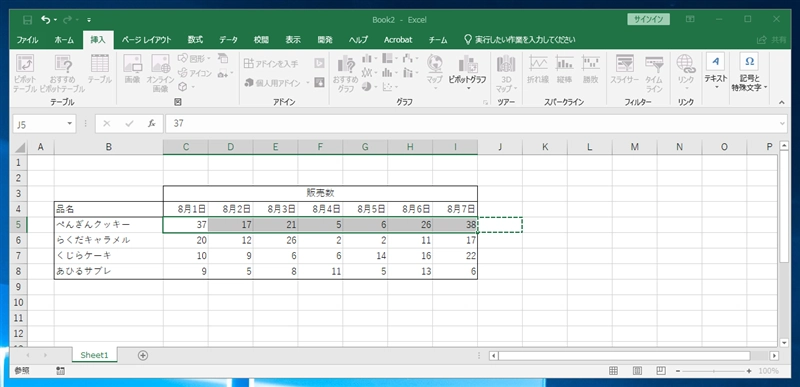
Task: Open the Name Box dropdown arrow
Action: coord(70,124)
